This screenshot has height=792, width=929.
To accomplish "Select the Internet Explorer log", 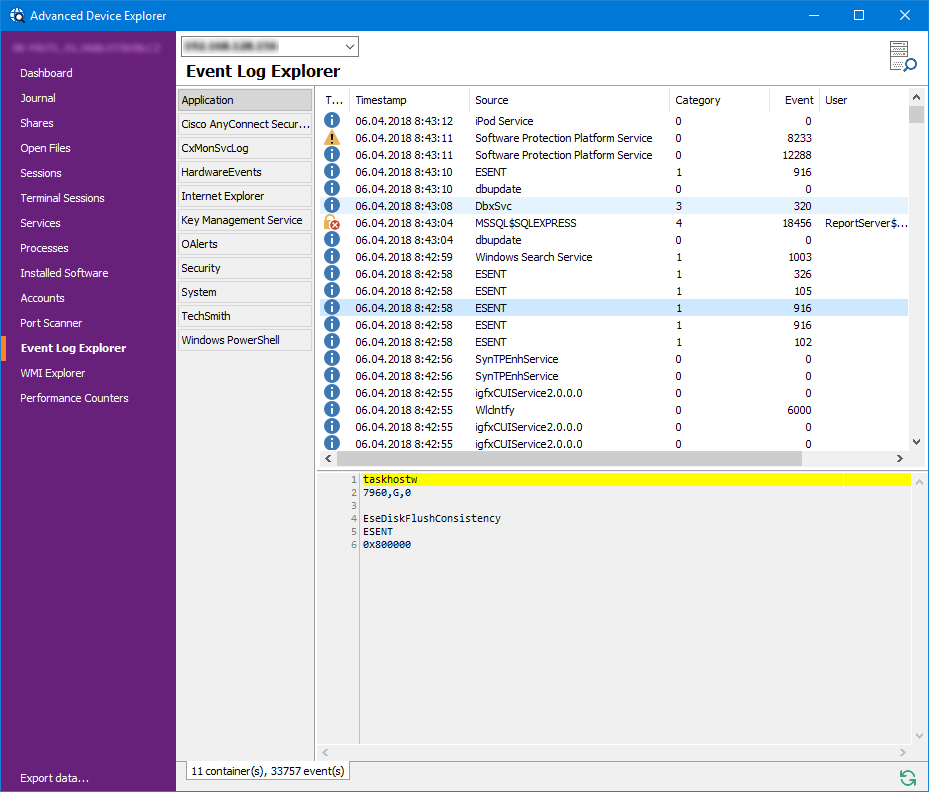I will pos(245,196).
